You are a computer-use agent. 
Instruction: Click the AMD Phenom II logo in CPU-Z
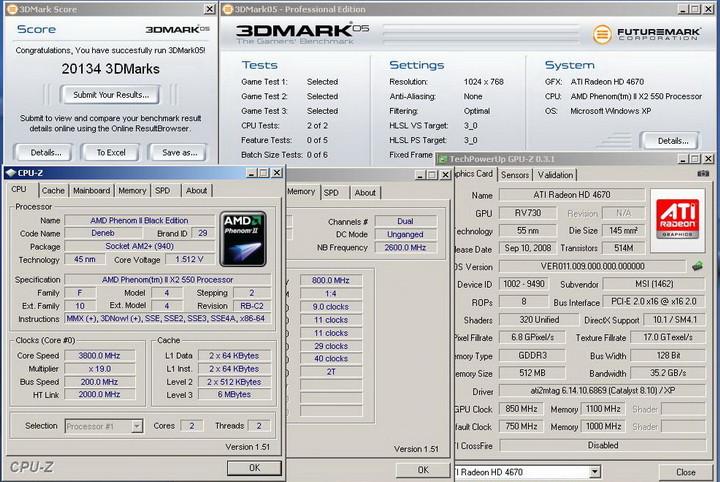click(x=243, y=239)
